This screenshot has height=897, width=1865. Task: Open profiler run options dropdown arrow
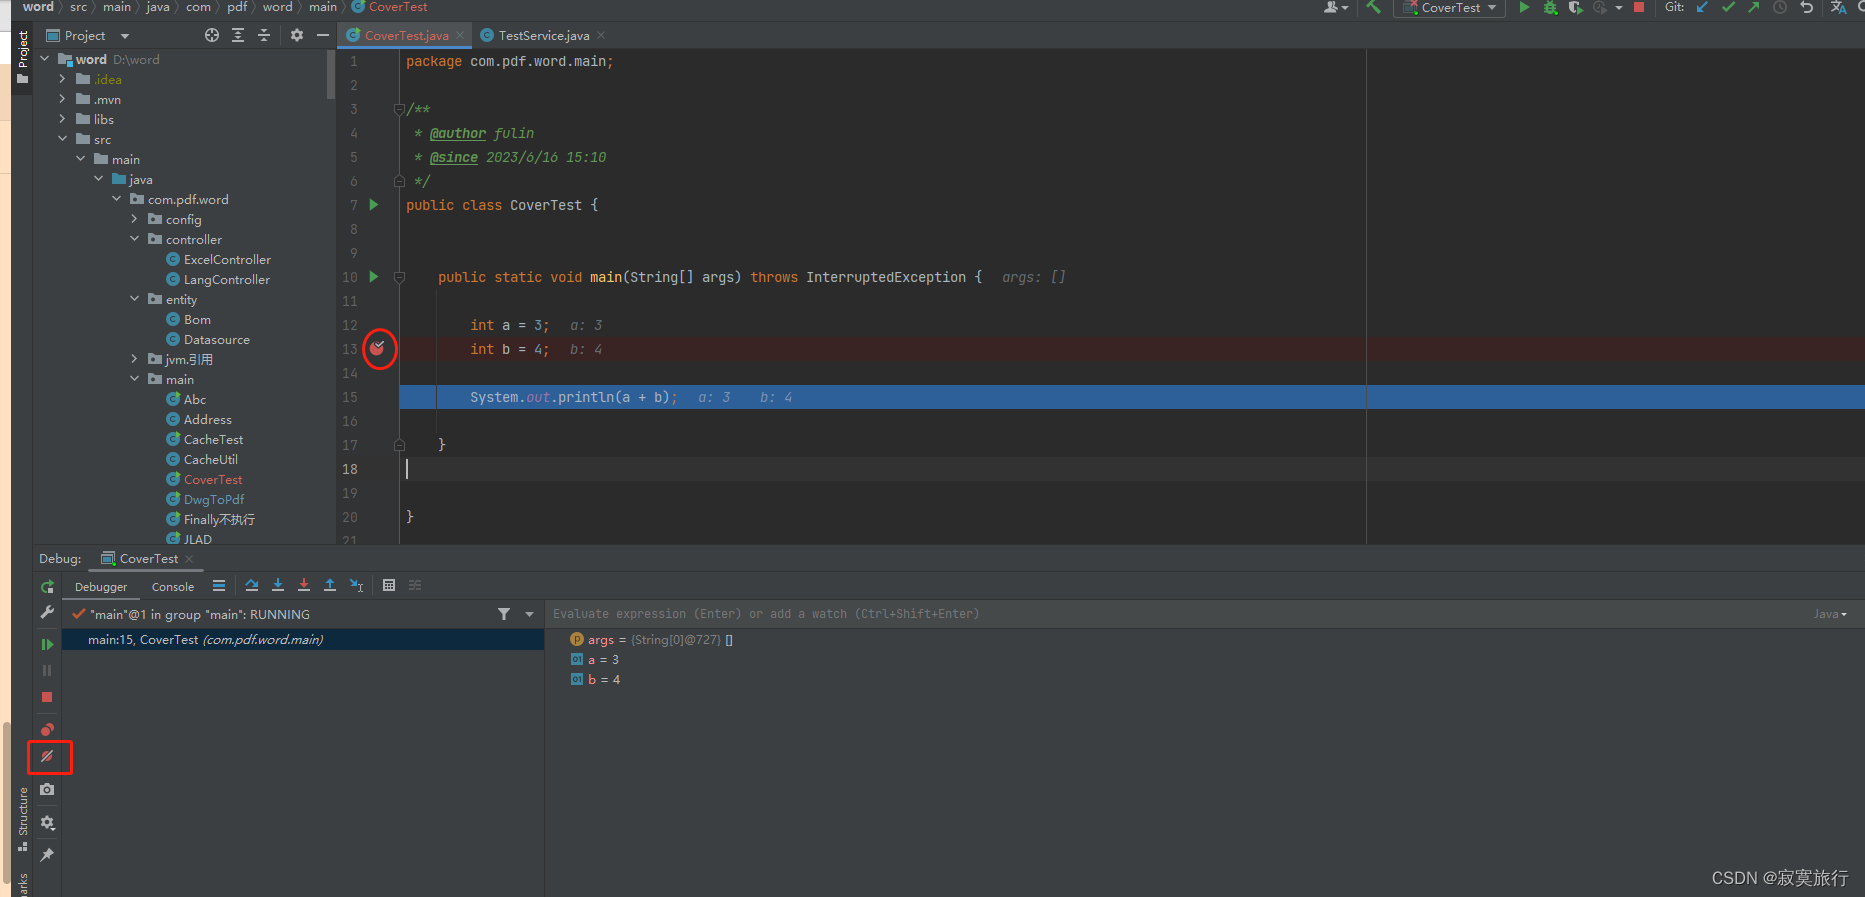tap(1619, 8)
